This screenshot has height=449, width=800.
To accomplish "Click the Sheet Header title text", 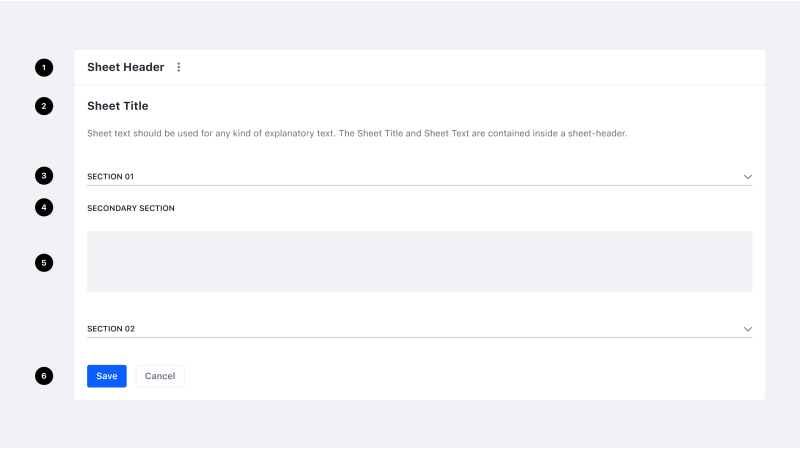I will coord(125,67).
